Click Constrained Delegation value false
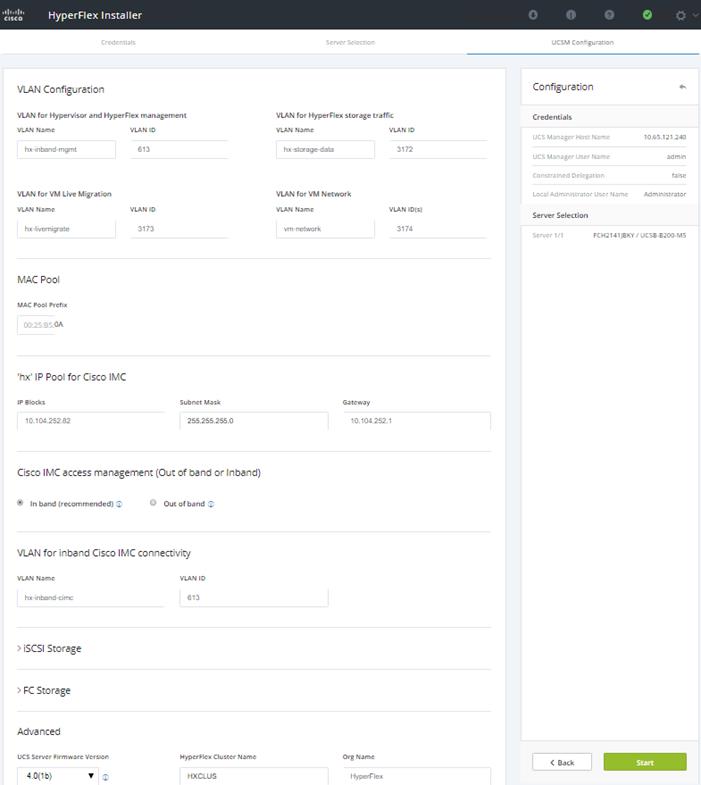This screenshot has width=701, height=785. (x=678, y=176)
